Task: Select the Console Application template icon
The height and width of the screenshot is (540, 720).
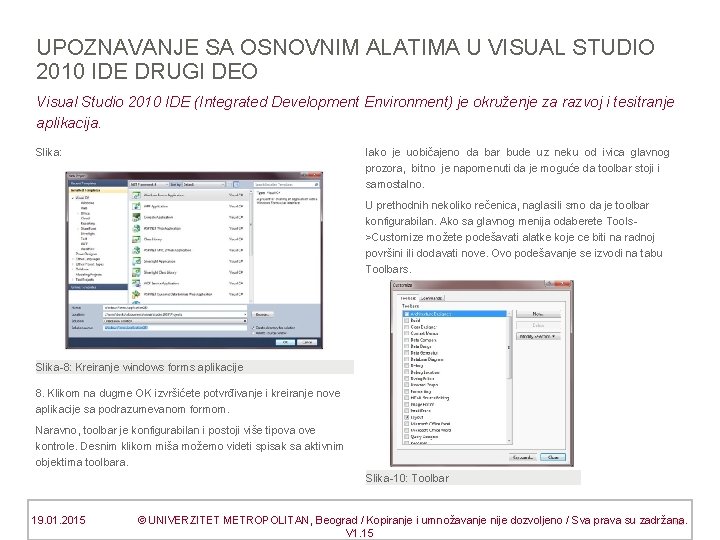Action: pyautogui.click(x=136, y=217)
